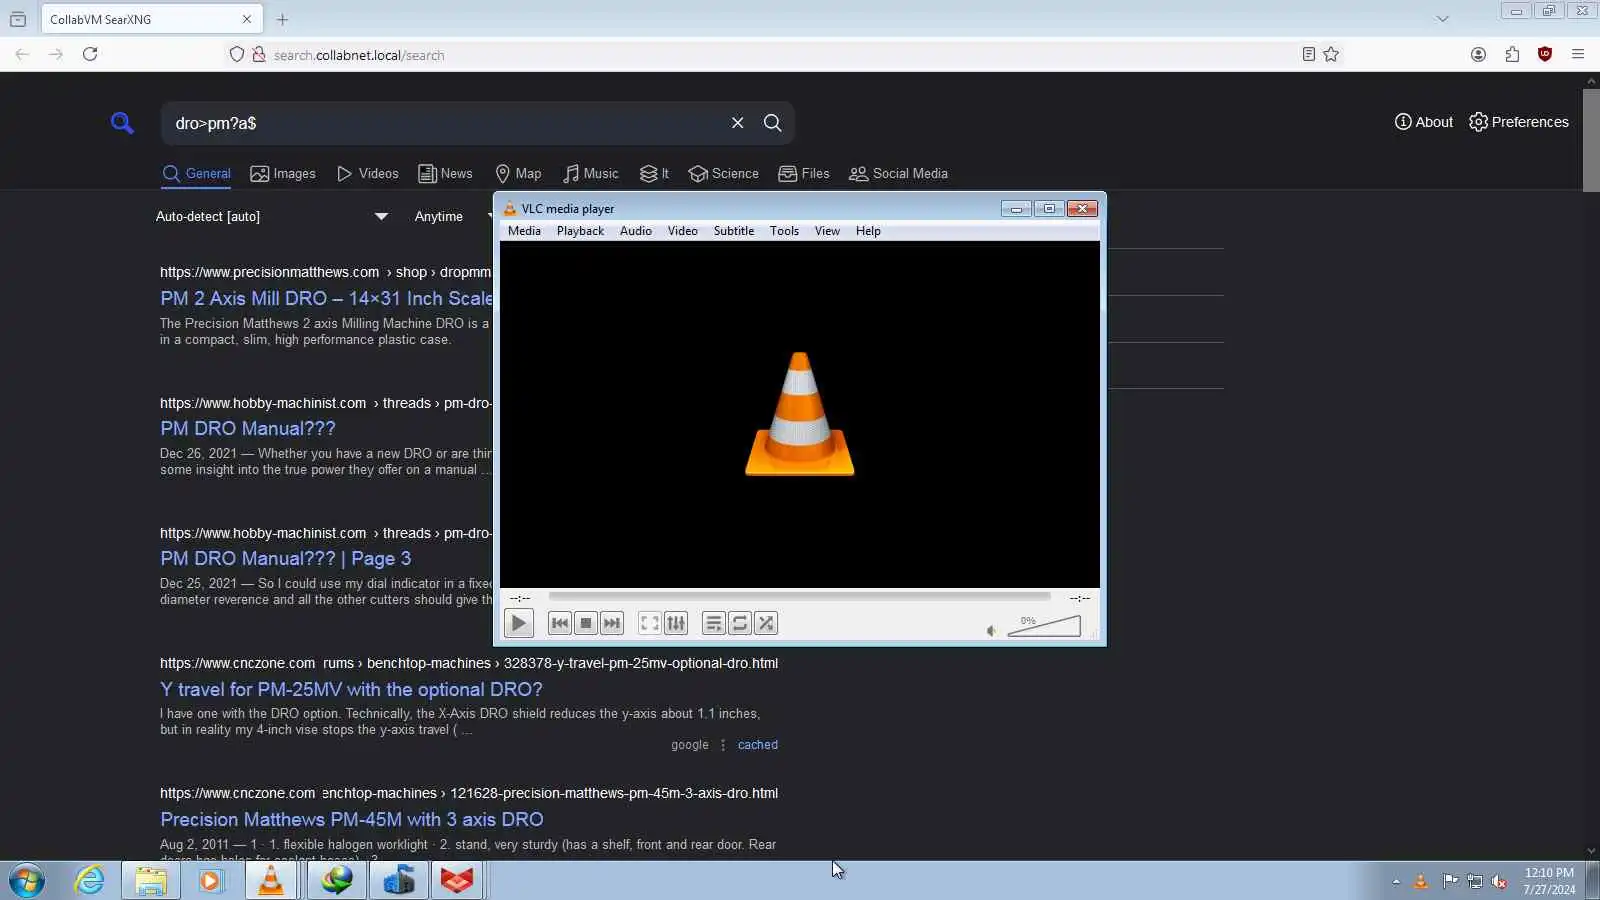1600x900 pixels.
Task: Show hidden system tray icons
Action: click(x=1396, y=882)
